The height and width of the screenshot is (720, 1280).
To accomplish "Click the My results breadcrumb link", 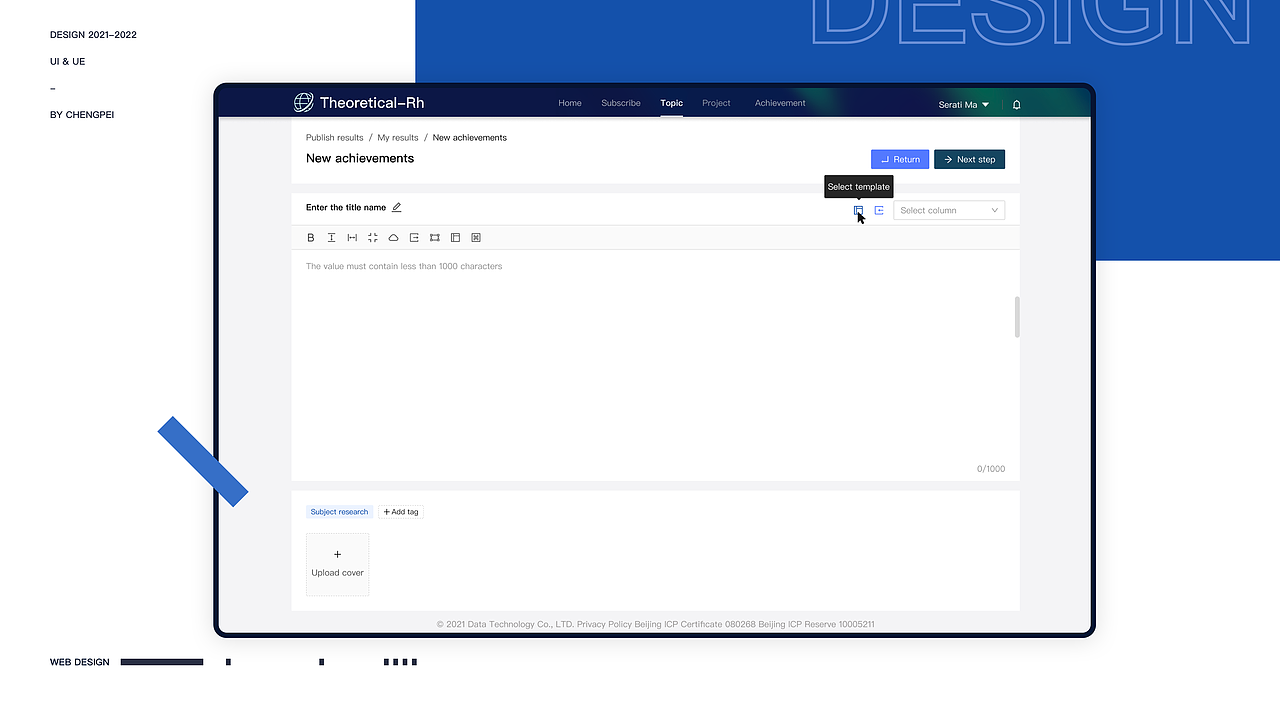I will [398, 138].
